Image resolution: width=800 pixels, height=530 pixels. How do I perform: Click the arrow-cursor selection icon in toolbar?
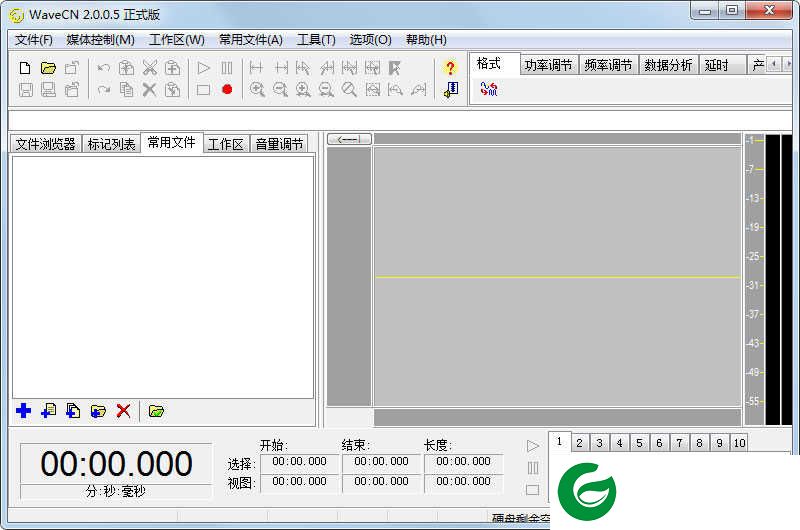click(394, 68)
